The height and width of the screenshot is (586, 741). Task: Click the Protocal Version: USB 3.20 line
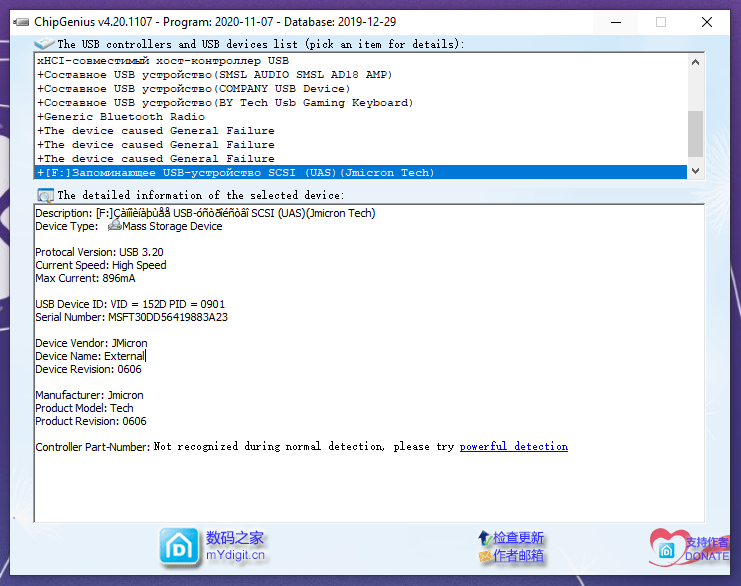99,252
